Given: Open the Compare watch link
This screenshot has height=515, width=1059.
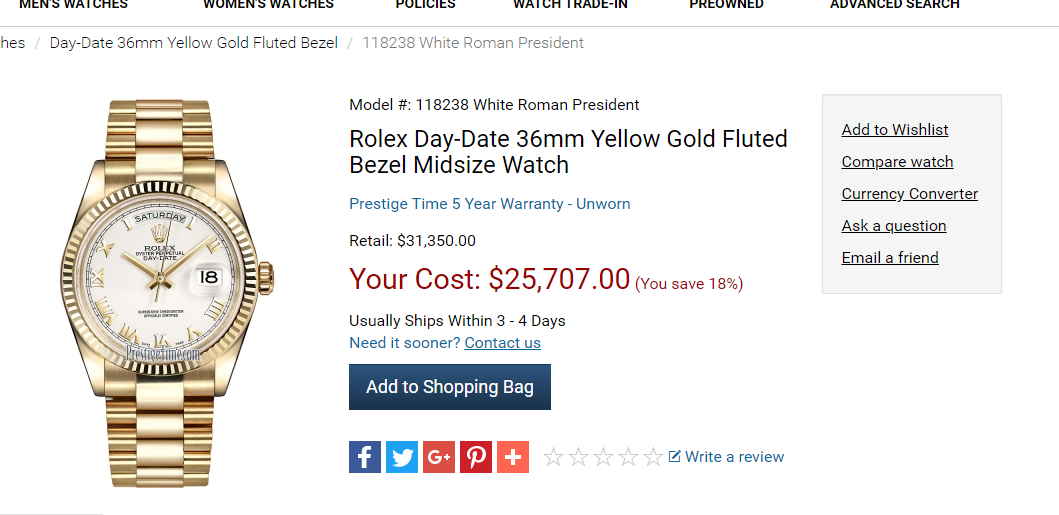Looking at the screenshot, I should click(x=897, y=162).
